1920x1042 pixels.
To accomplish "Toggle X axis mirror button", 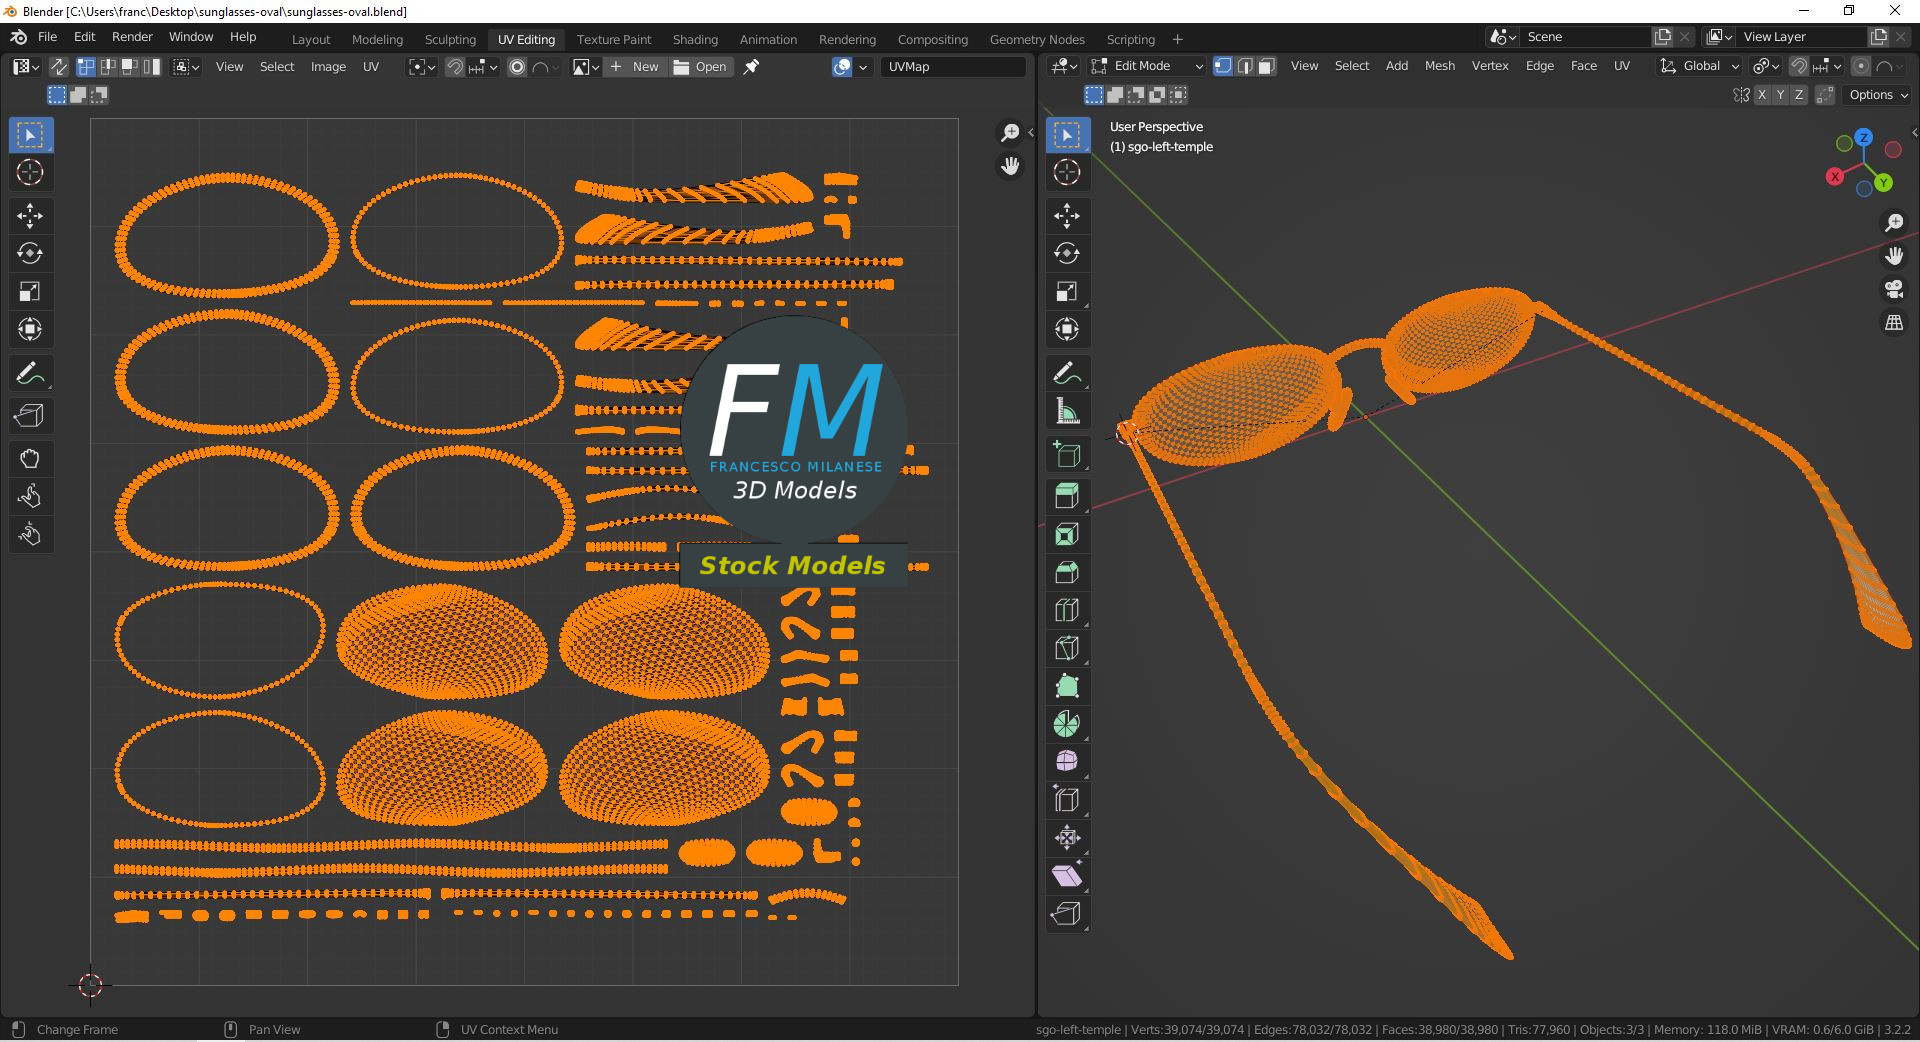I will click(1762, 95).
